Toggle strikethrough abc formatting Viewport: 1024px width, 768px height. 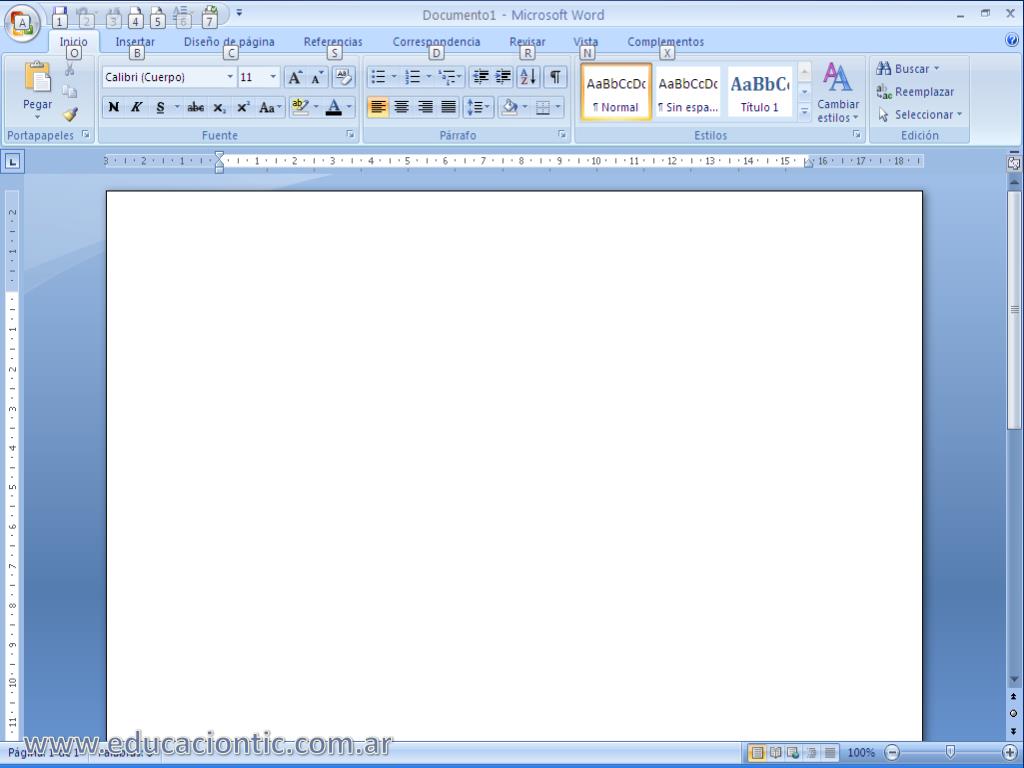195,107
